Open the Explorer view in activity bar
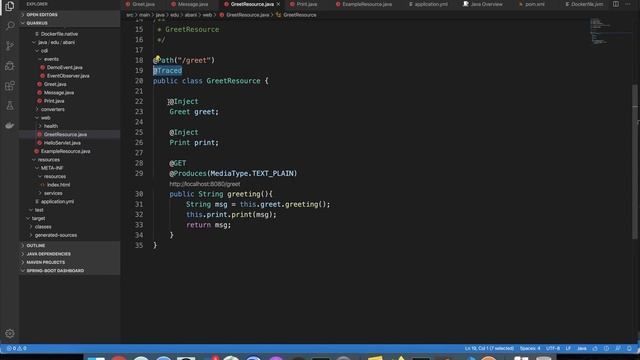The width and height of the screenshot is (640, 360). [9, 6]
